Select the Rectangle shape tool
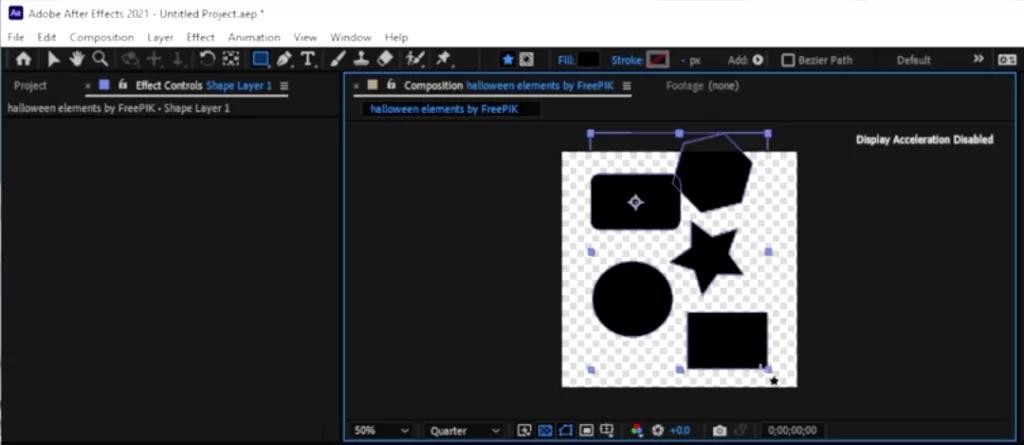The height and width of the screenshot is (445, 1024). click(x=261, y=59)
